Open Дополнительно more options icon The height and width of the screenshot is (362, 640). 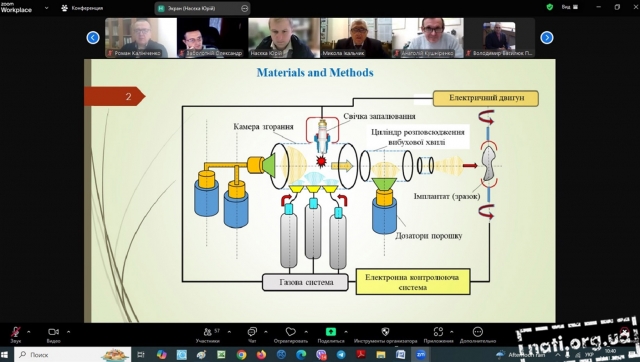[478, 331]
